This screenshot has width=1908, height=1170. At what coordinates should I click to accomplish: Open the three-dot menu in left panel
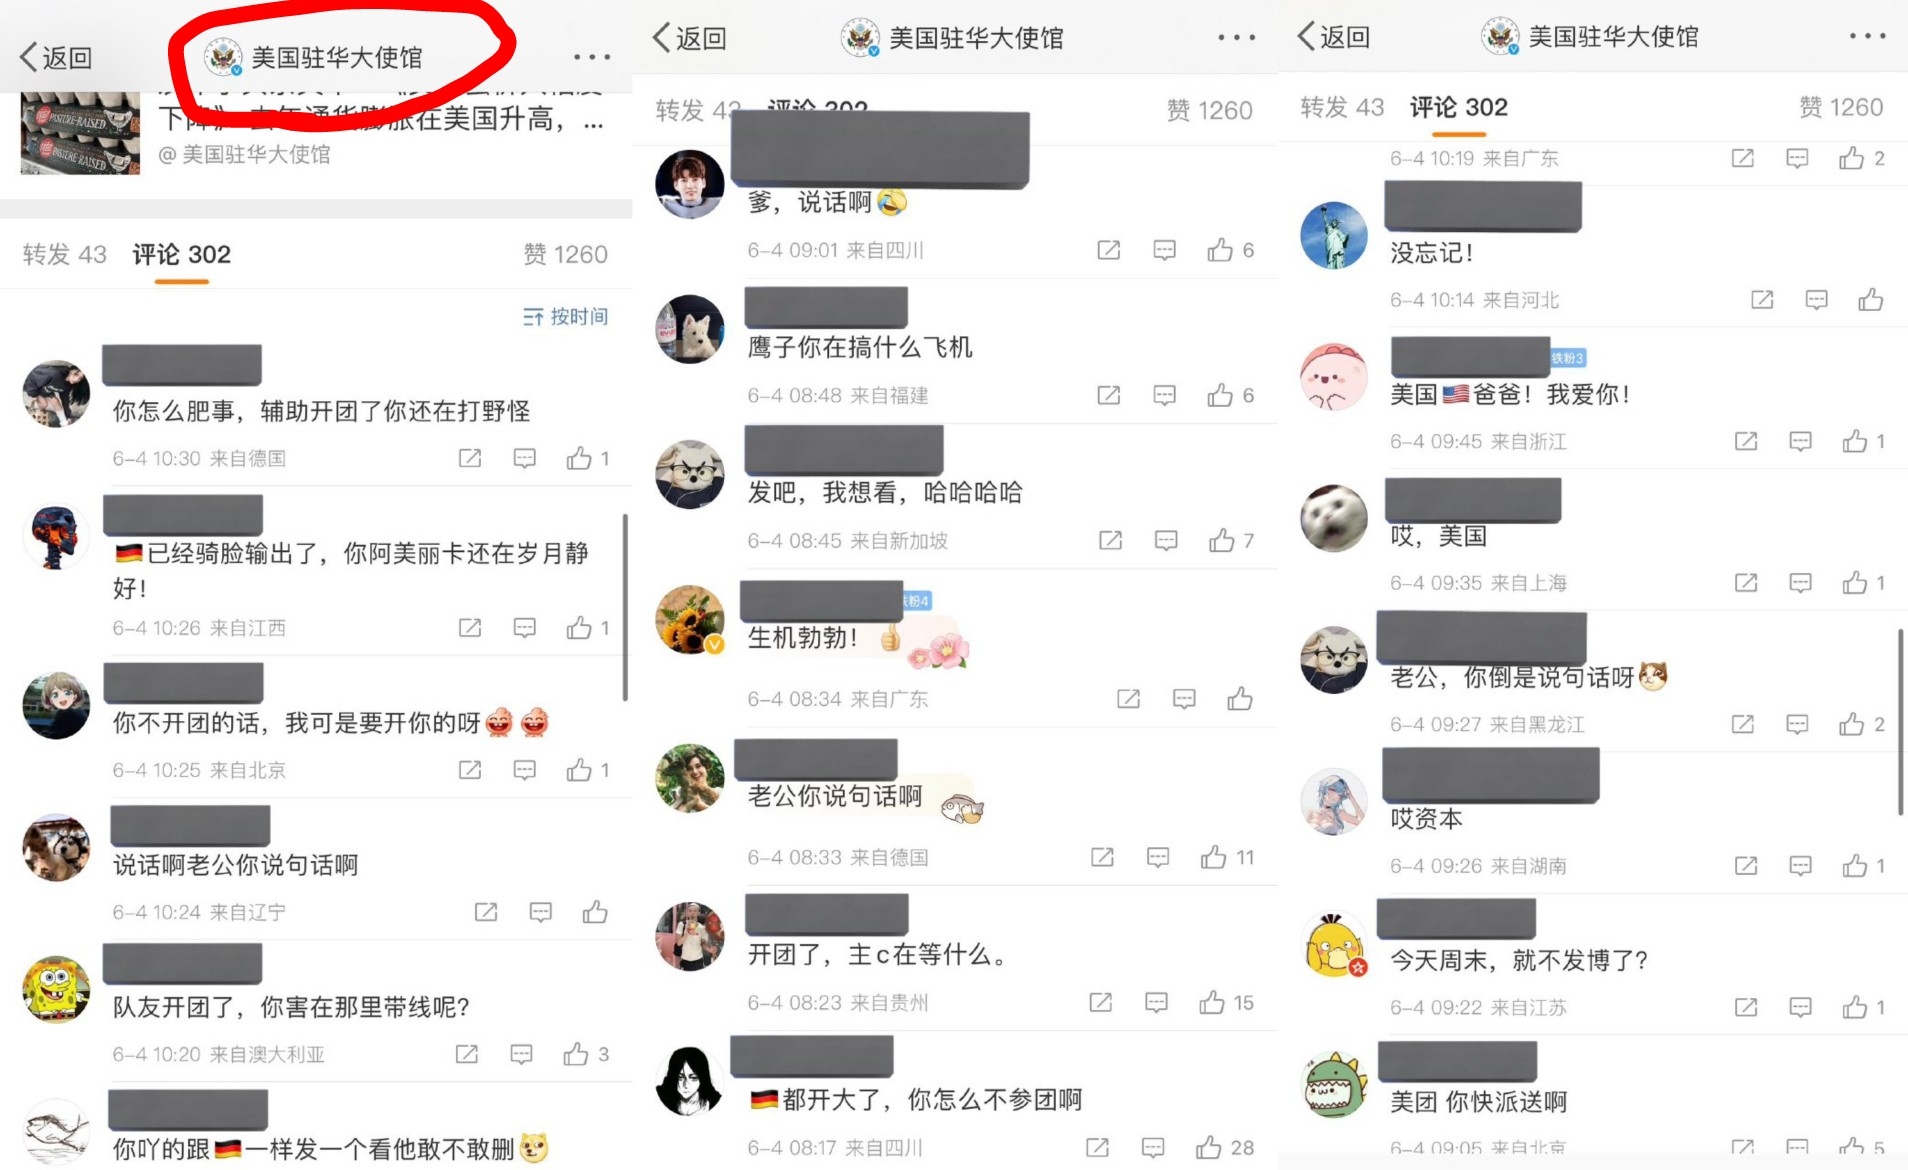point(592,57)
